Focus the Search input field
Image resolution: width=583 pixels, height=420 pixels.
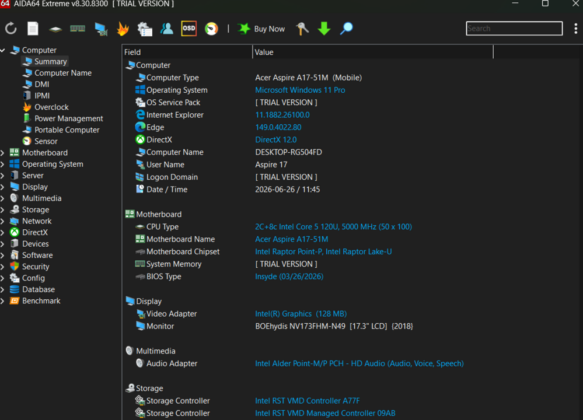(x=514, y=29)
